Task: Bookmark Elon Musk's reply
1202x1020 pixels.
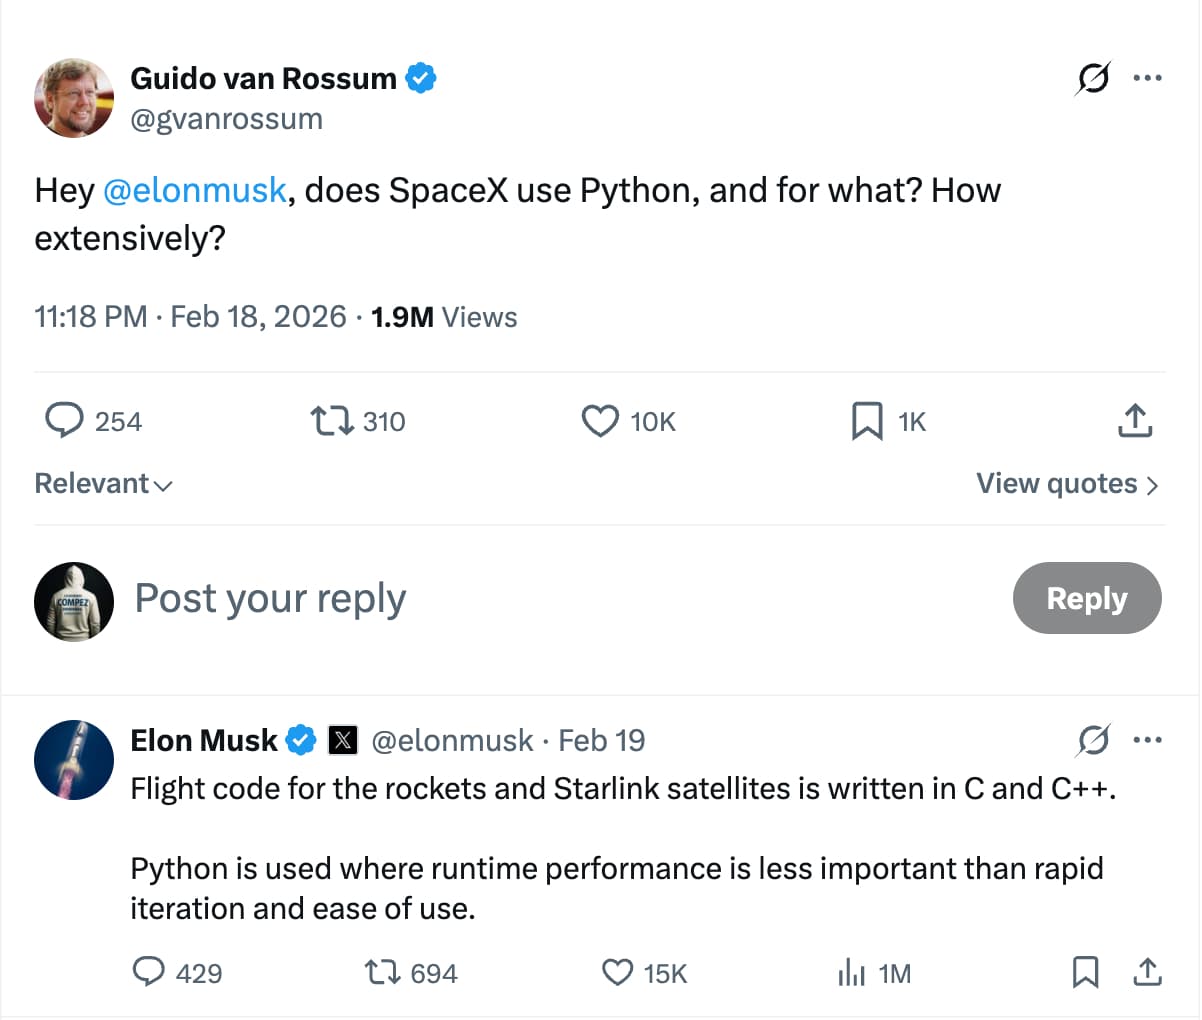Action: [x=1087, y=972]
